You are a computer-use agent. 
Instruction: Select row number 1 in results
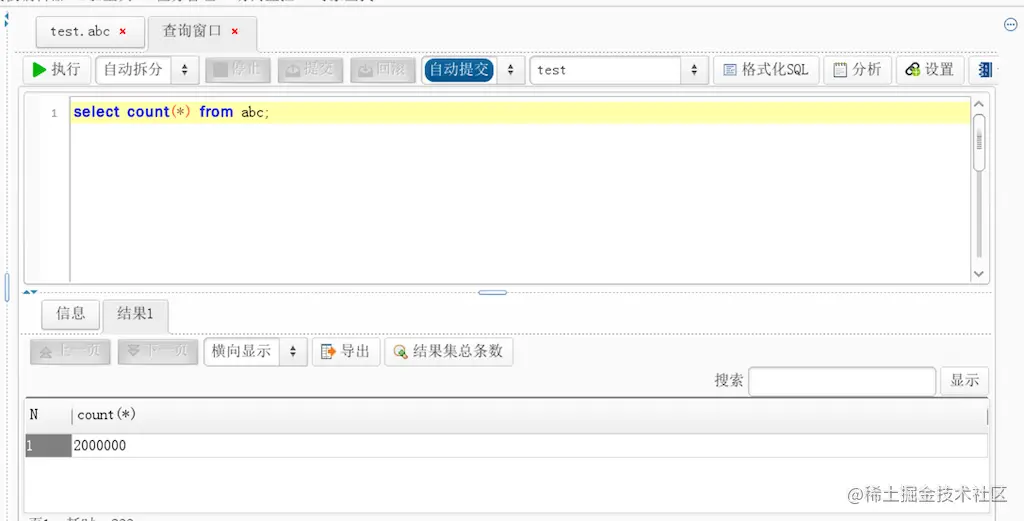tap(48, 446)
